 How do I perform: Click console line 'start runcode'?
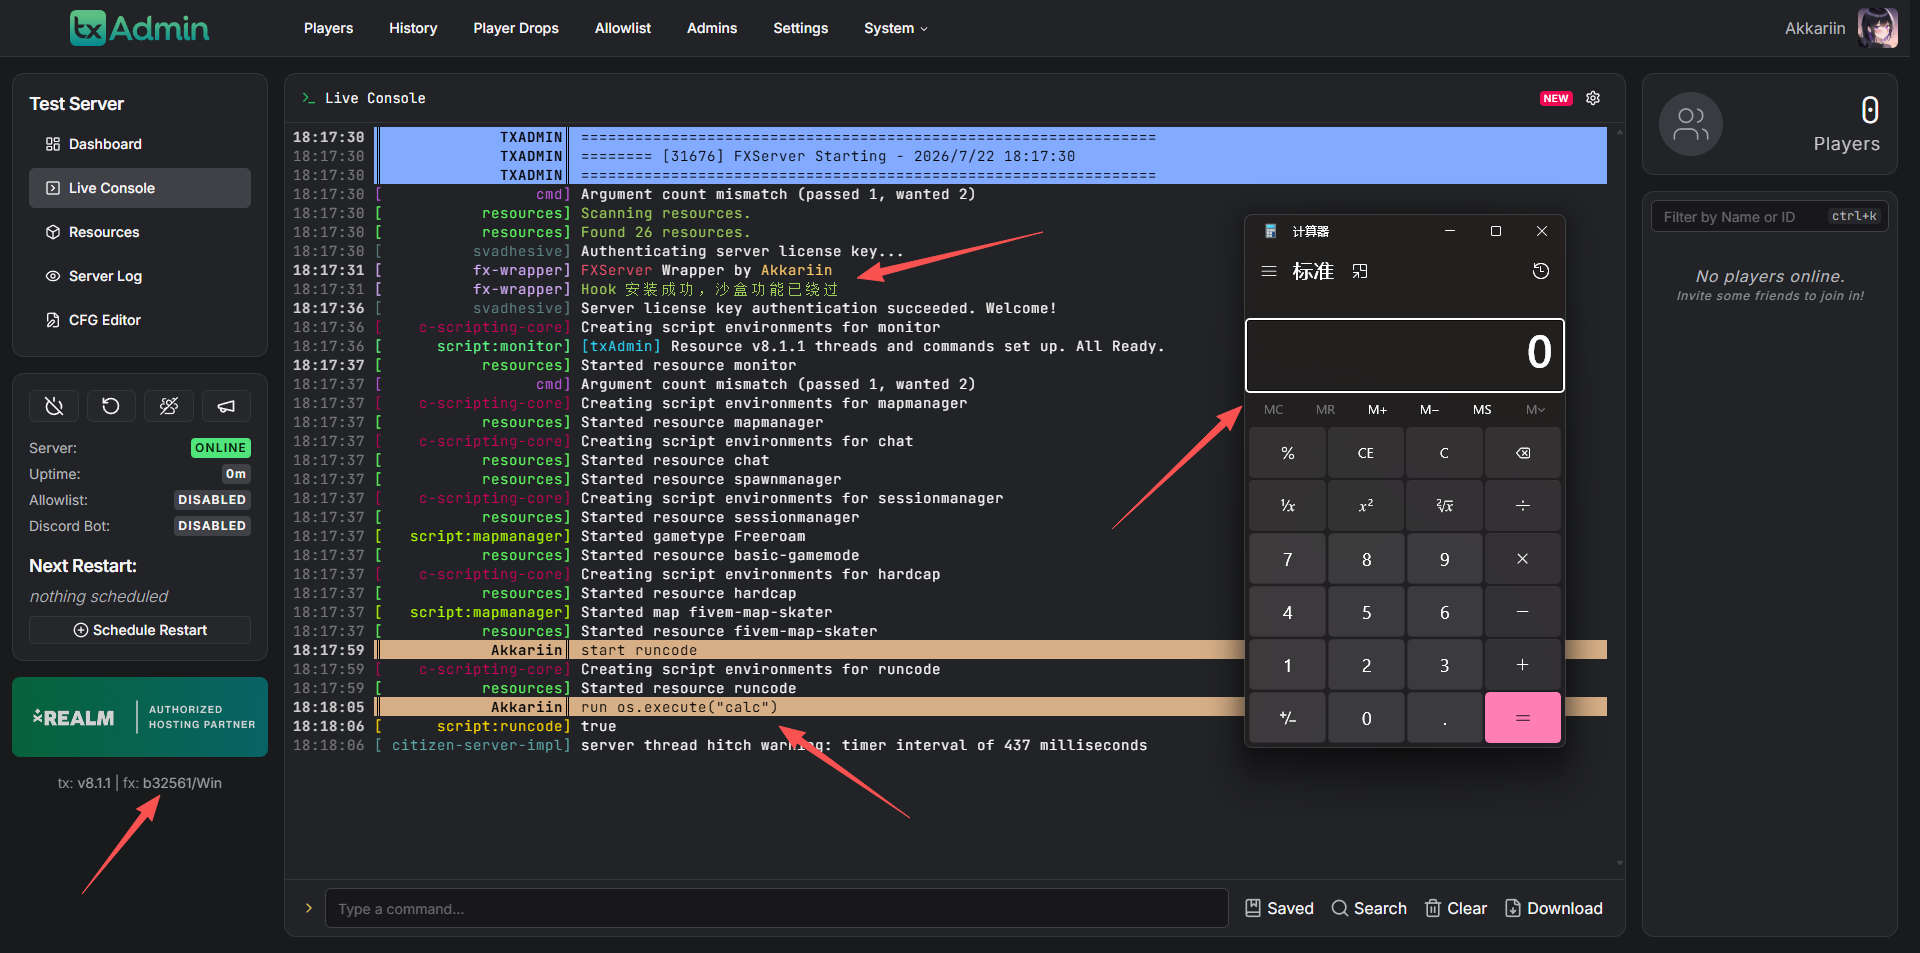click(x=639, y=650)
